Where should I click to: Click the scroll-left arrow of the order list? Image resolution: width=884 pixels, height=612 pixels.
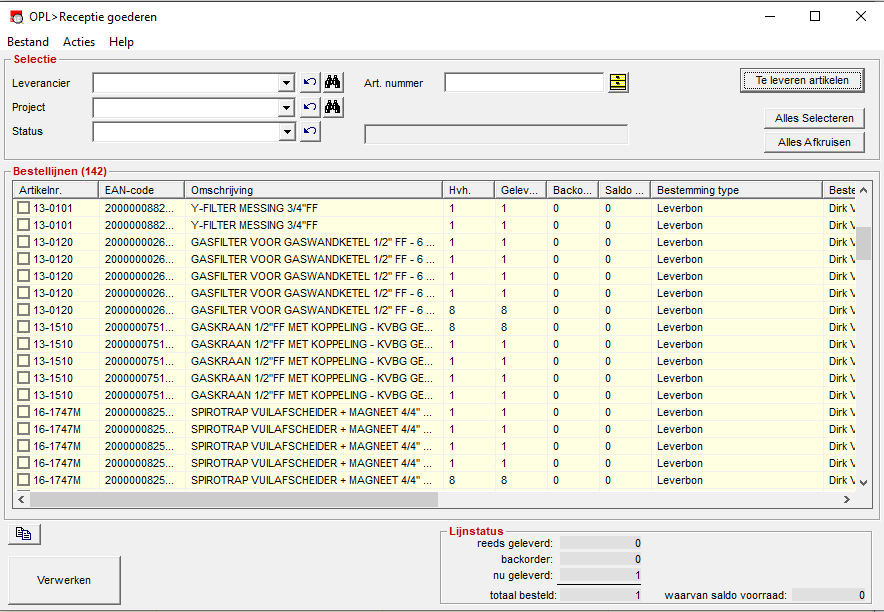coord(21,499)
